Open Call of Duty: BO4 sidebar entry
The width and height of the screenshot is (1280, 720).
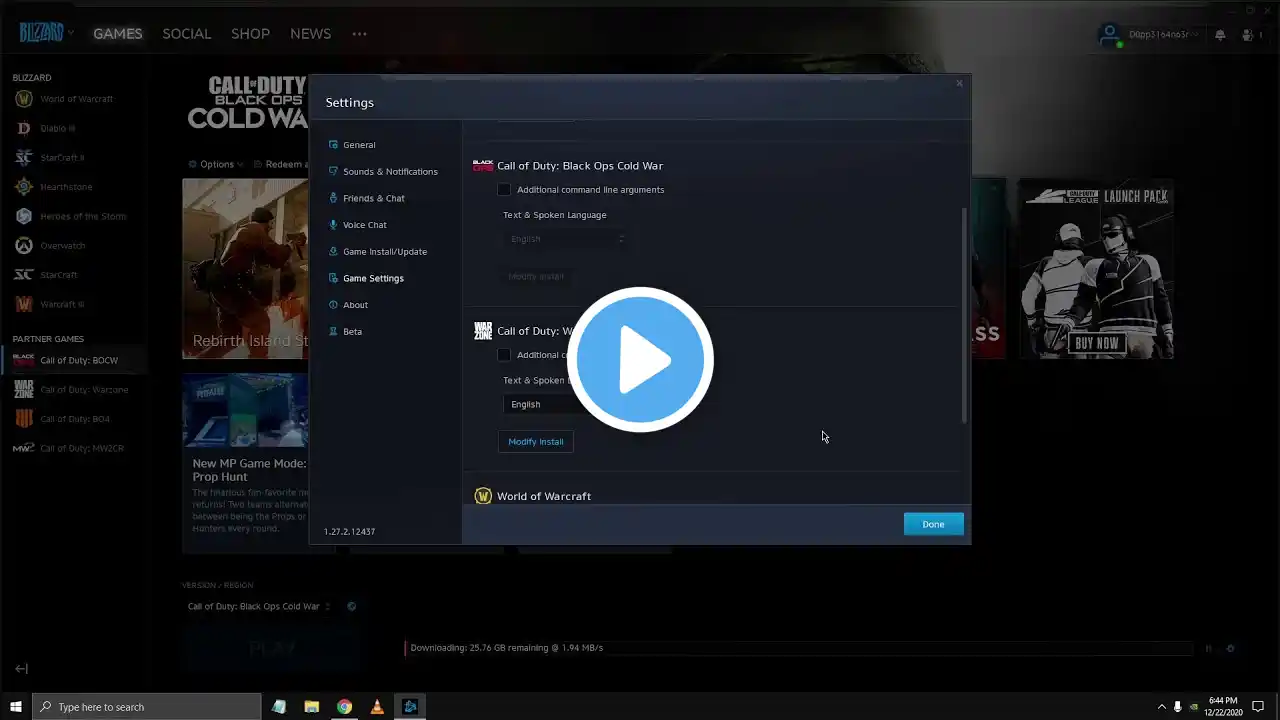pyautogui.click(x=62, y=419)
